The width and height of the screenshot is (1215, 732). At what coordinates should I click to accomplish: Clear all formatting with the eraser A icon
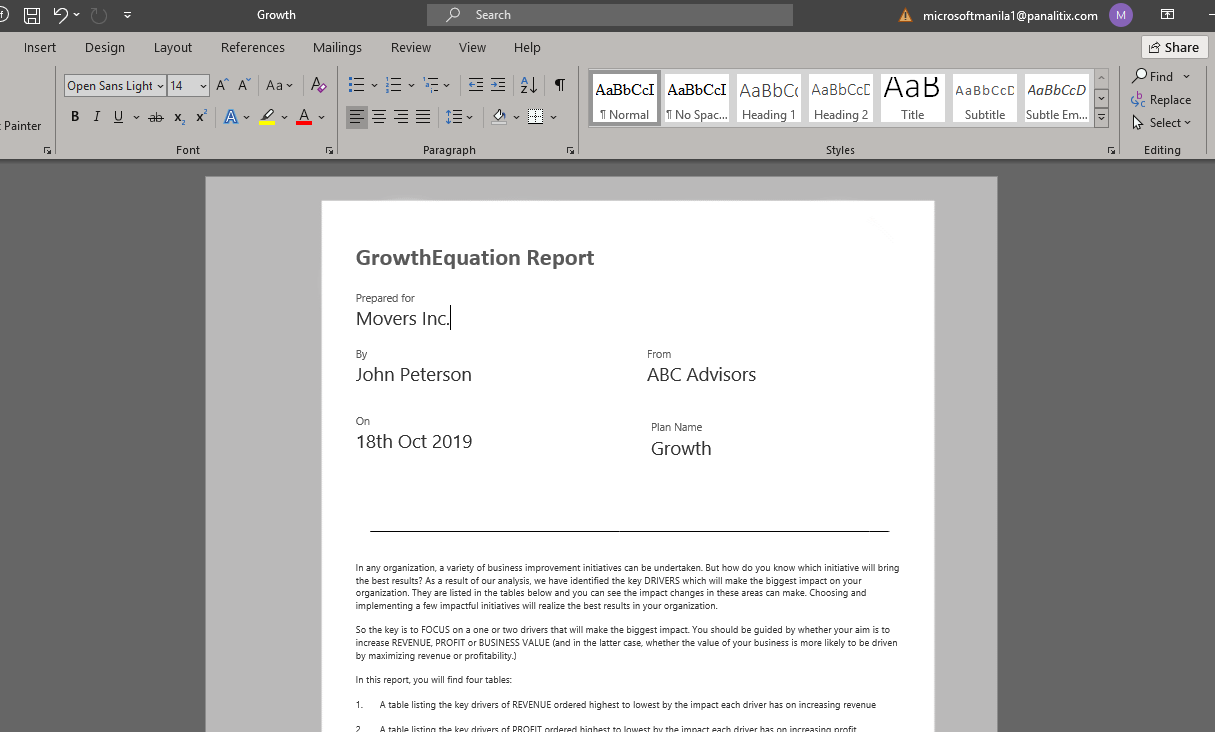319,86
